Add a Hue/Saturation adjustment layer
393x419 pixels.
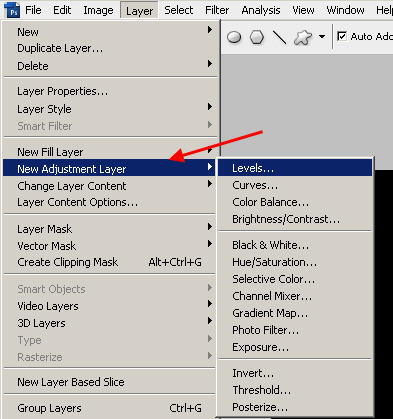pos(295,262)
